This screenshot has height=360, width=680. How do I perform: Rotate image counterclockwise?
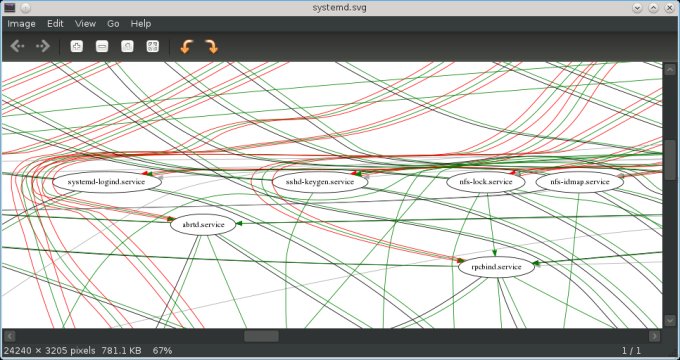tap(186, 46)
